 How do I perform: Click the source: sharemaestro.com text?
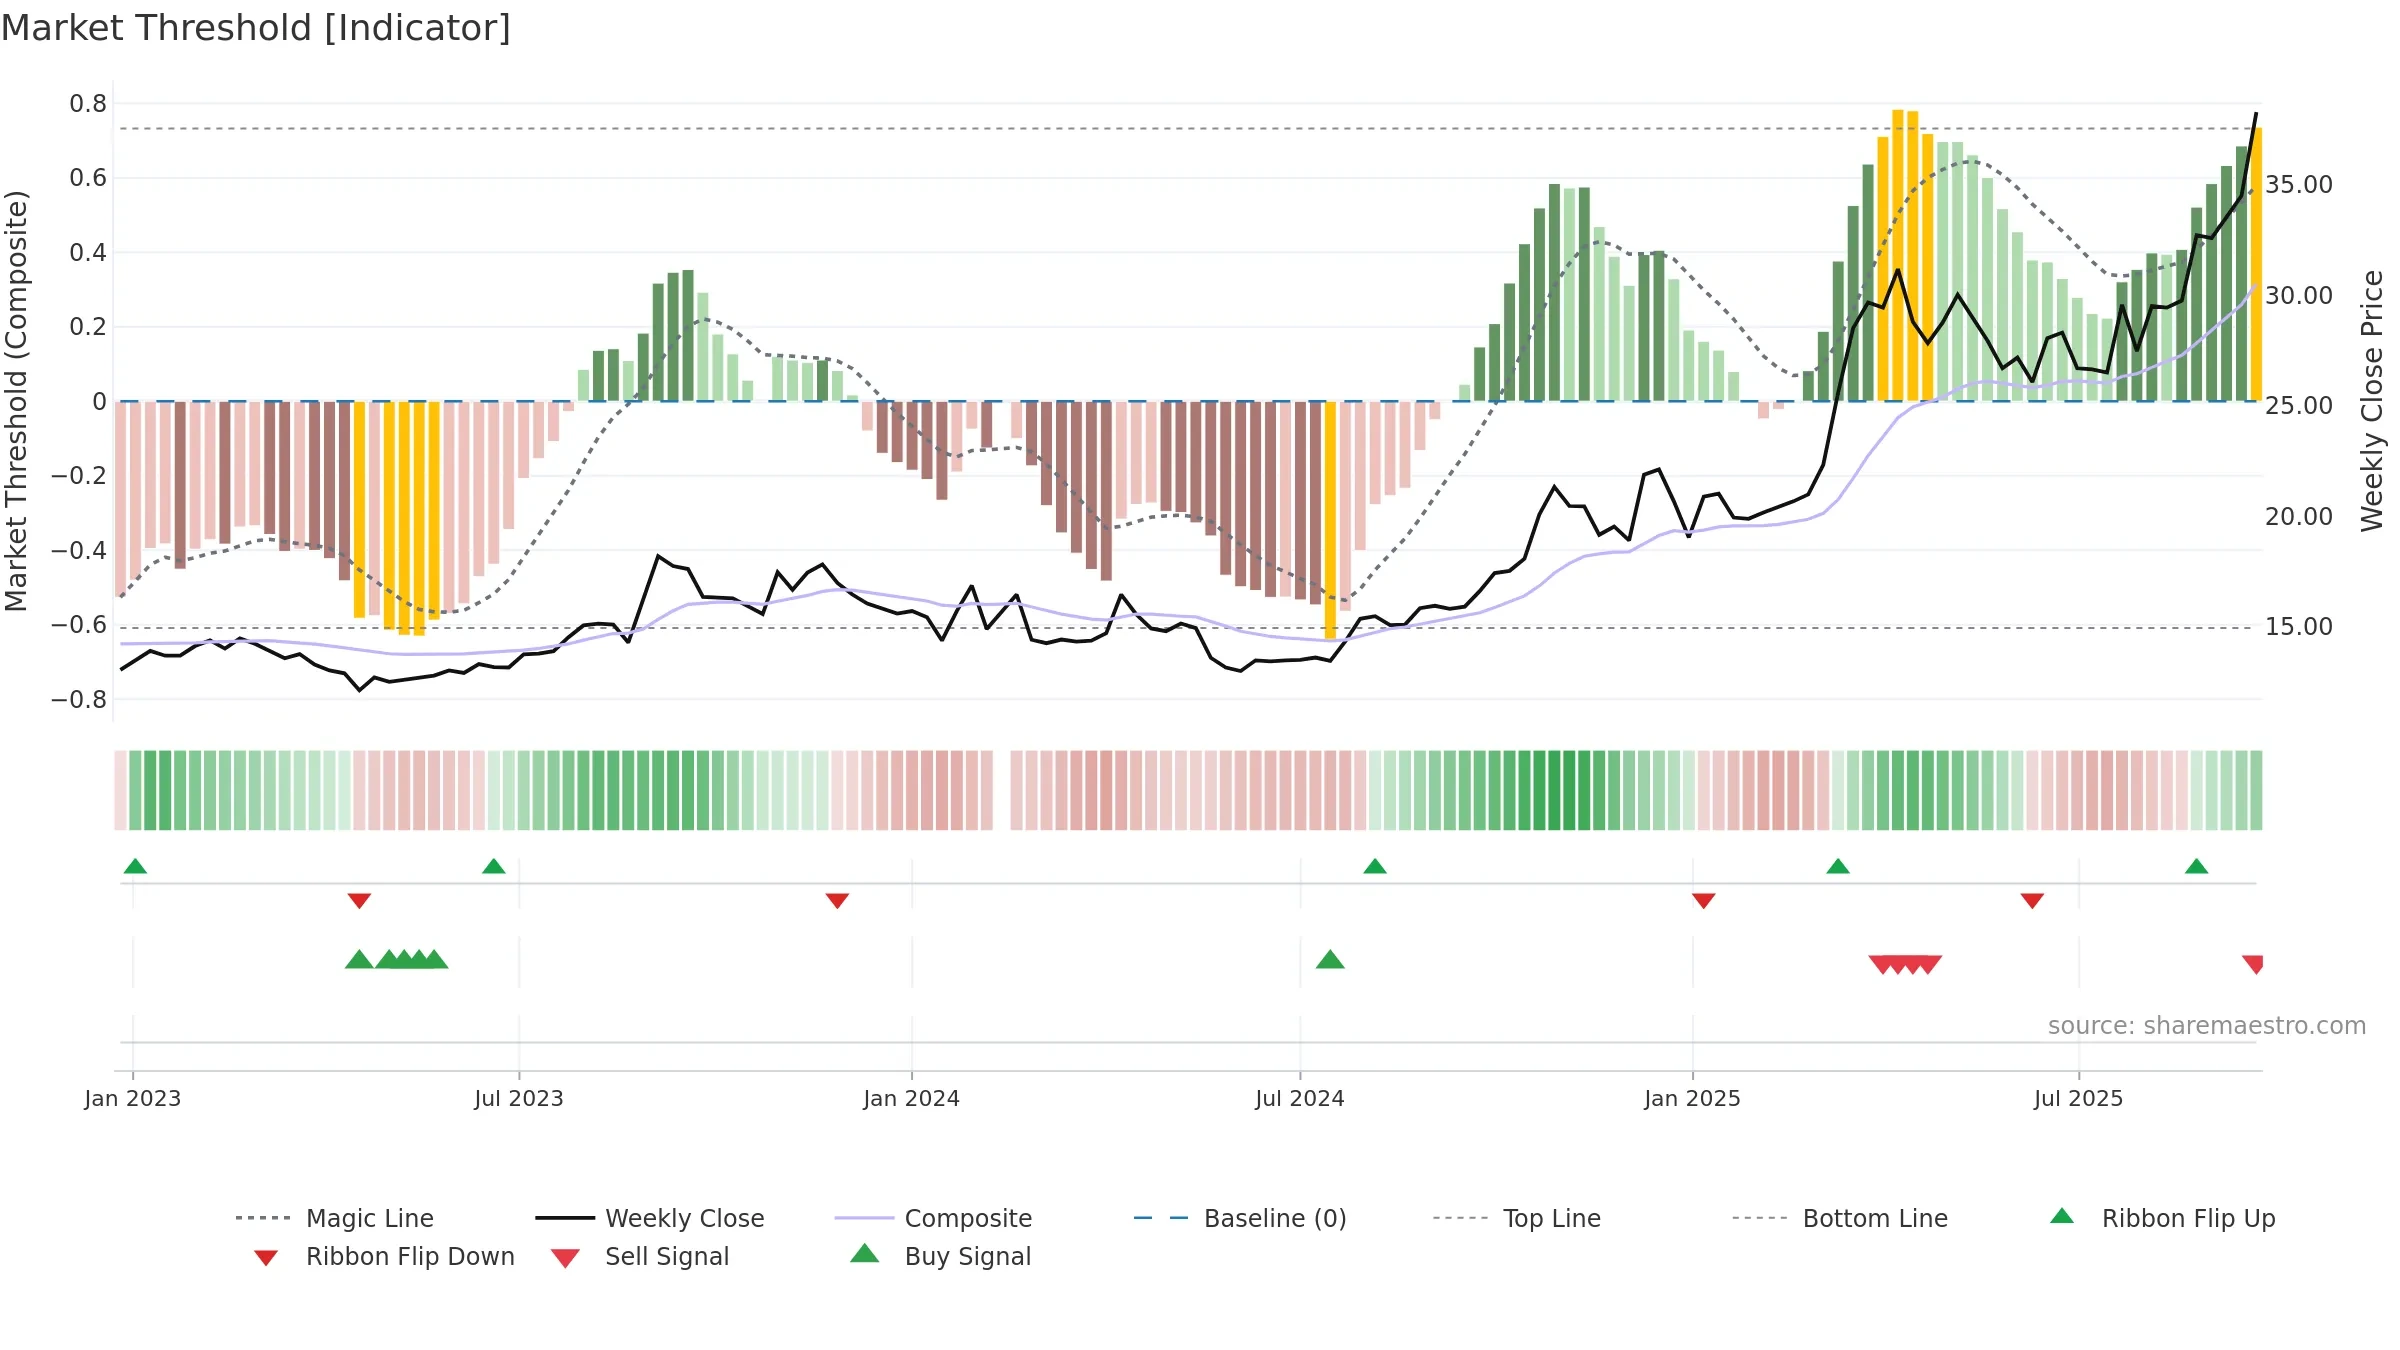click(x=2207, y=1026)
